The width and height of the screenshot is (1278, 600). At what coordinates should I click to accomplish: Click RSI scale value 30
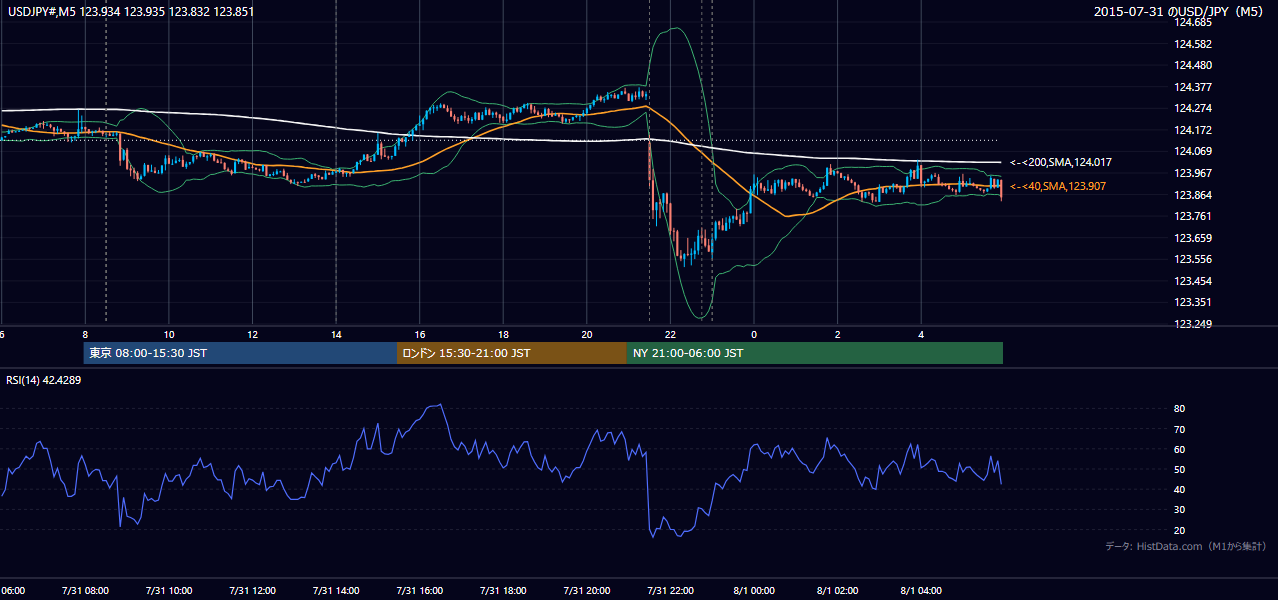point(1180,510)
